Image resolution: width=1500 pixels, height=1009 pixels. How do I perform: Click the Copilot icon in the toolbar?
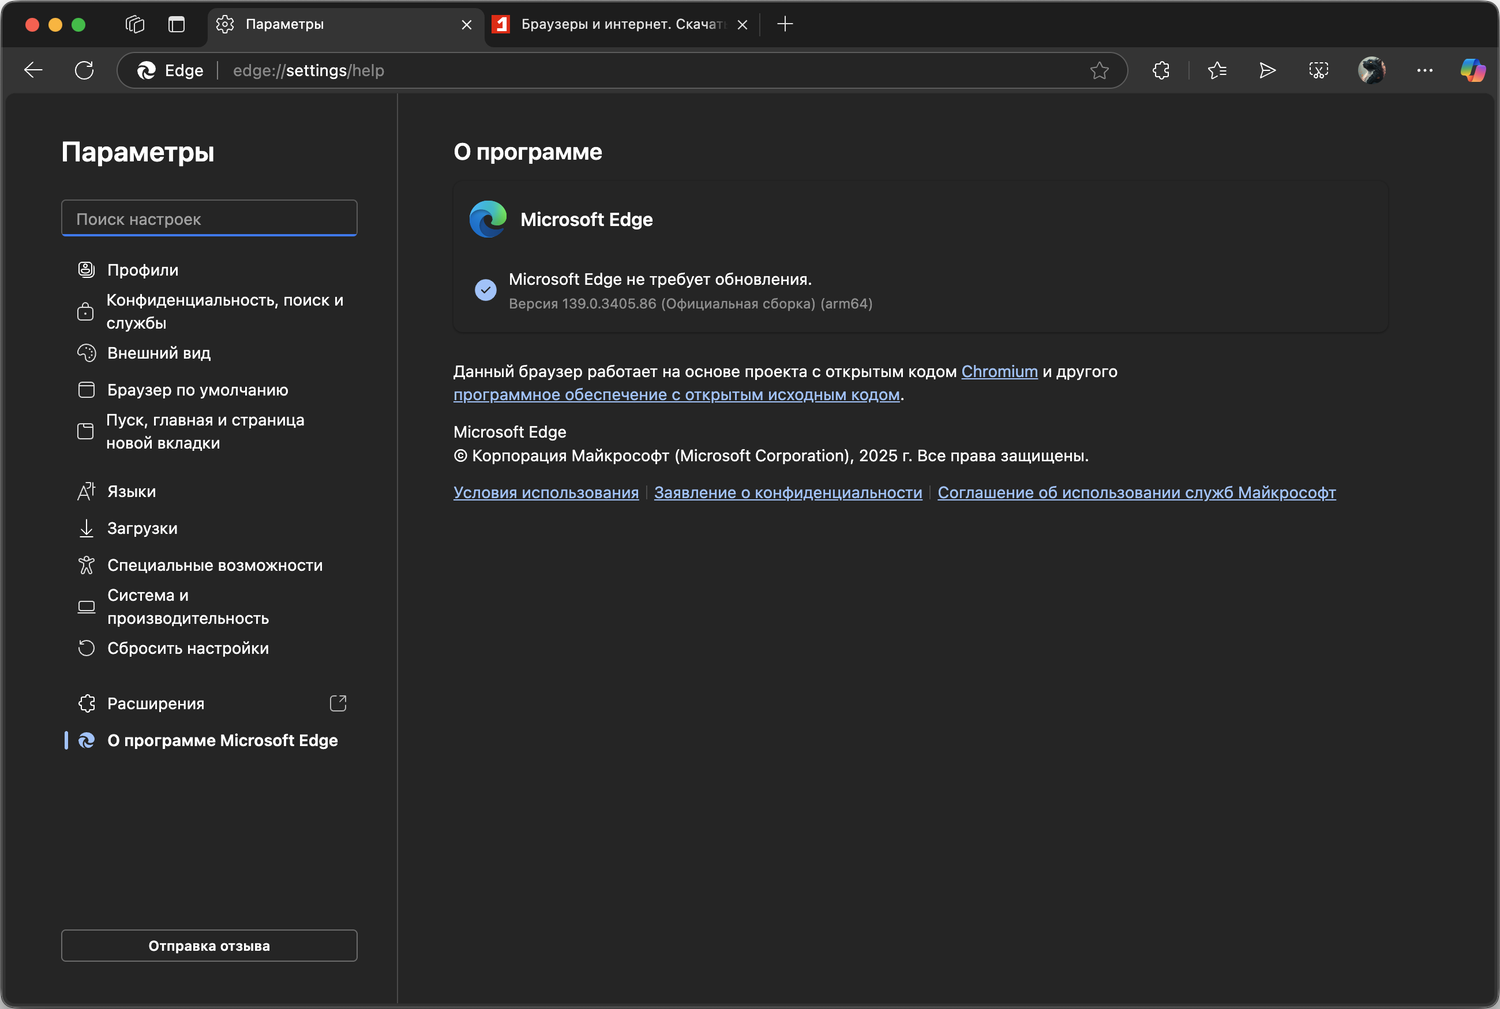coord(1472,70)
